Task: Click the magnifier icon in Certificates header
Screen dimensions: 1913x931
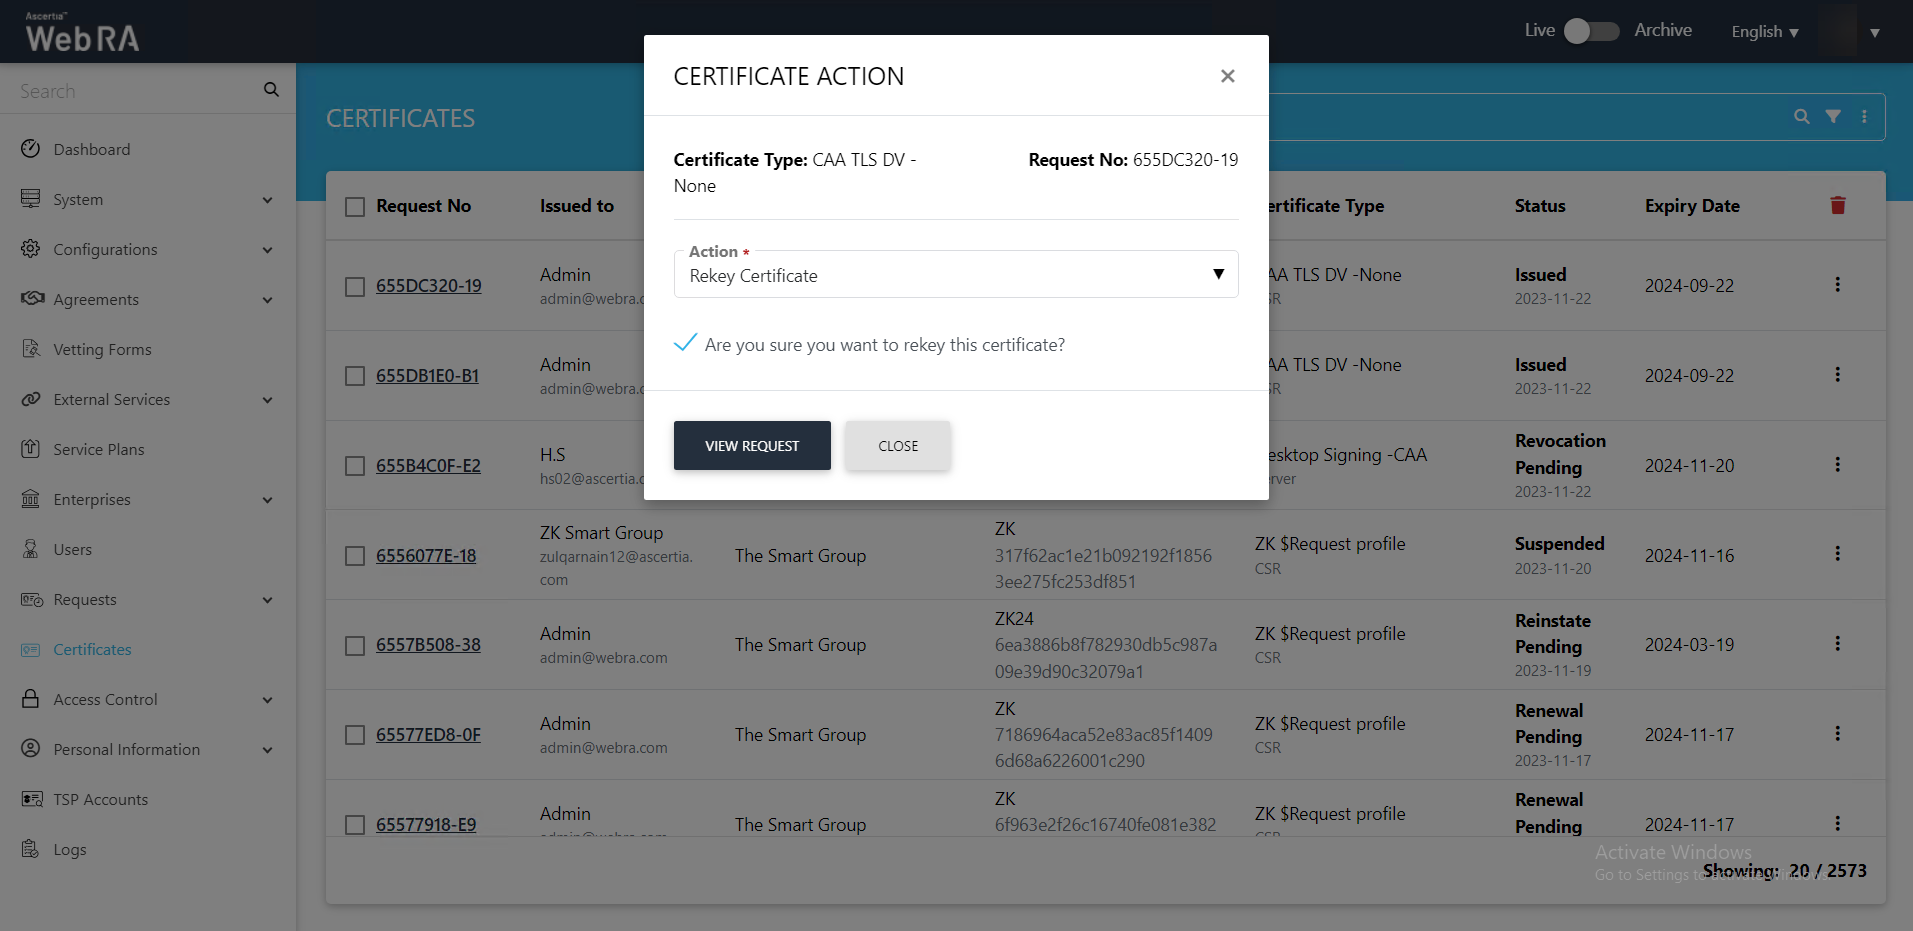Action: point(1801,117)
